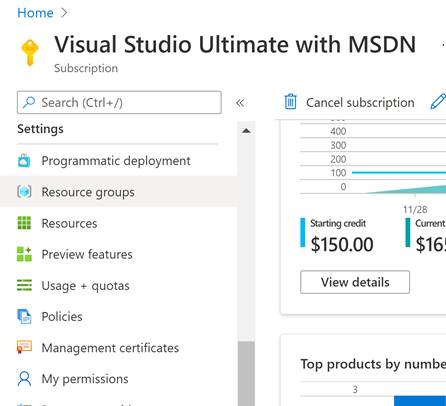This screenshot has width=446, height=406.
Task: Click the Resource groups cube icon
Action: pyautogui.click(x=24, y=192)
